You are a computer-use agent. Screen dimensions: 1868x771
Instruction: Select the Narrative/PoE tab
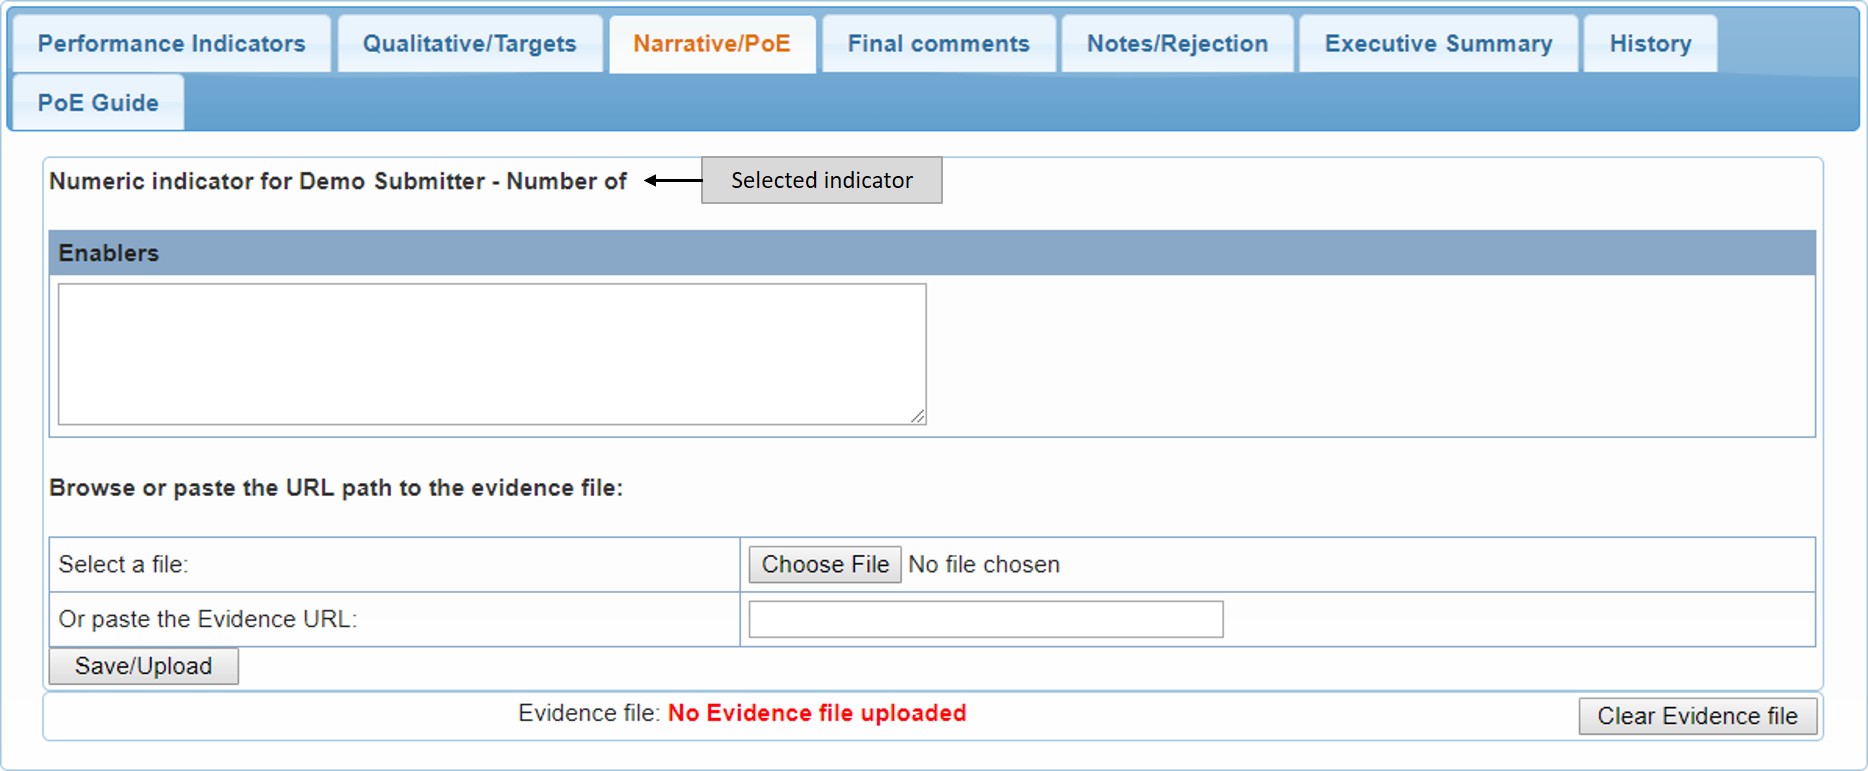pos(711,44)
